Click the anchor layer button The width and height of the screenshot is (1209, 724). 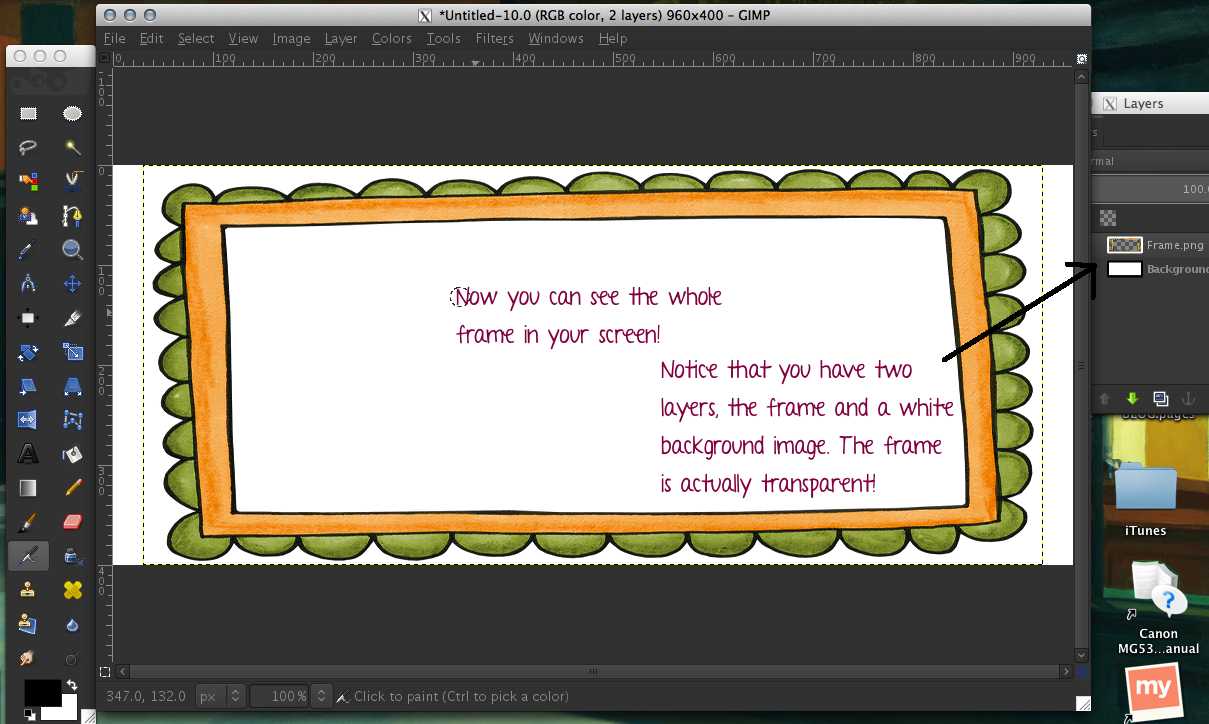[1187, 398]
